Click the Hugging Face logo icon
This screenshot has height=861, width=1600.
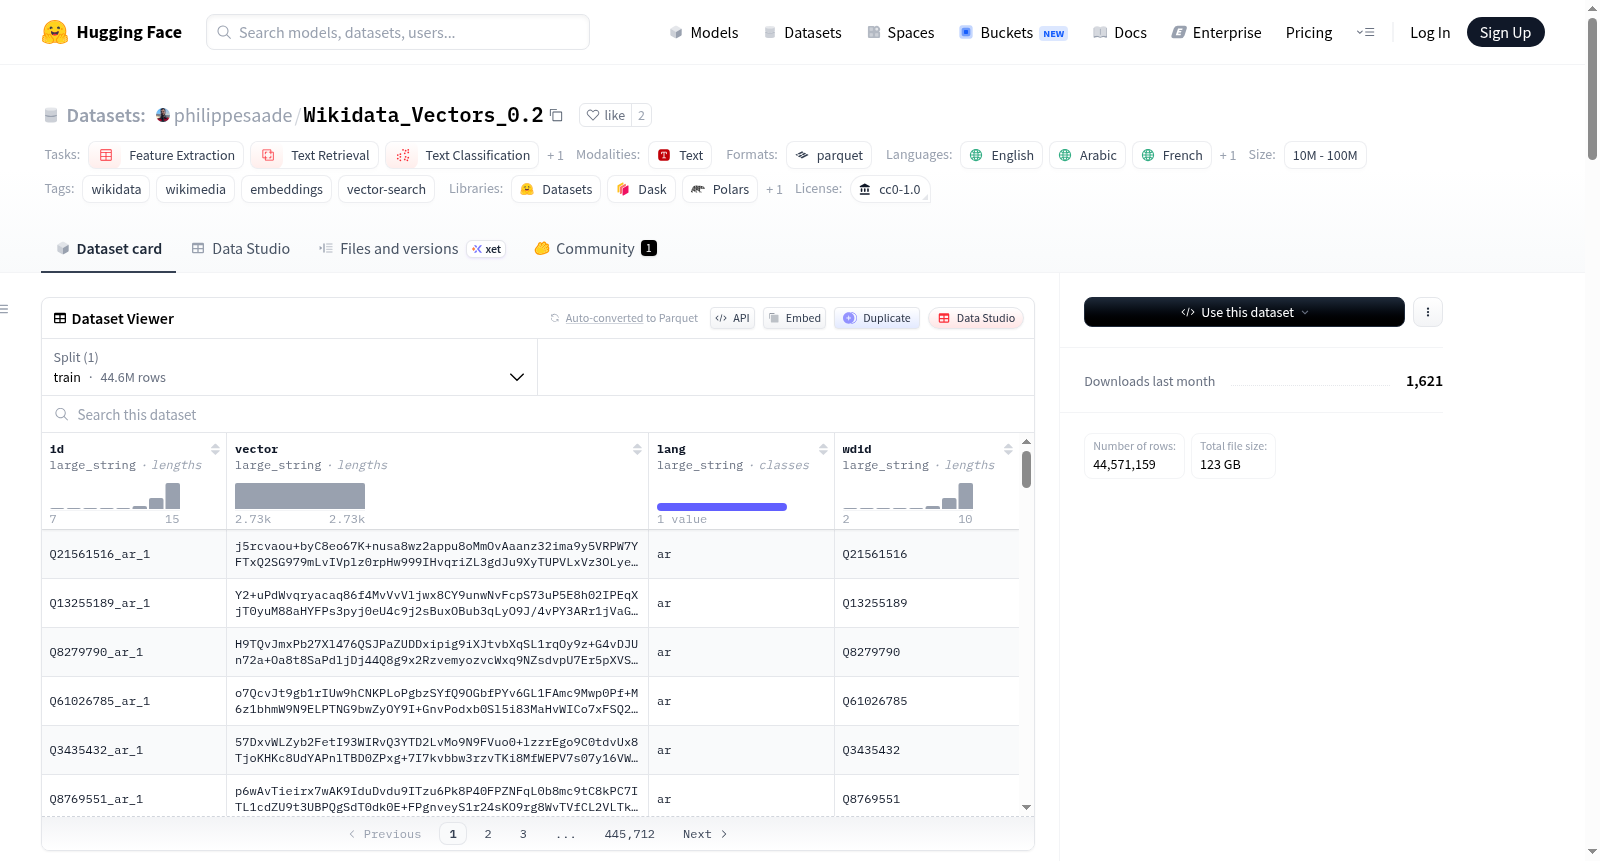tap(55, 32)
